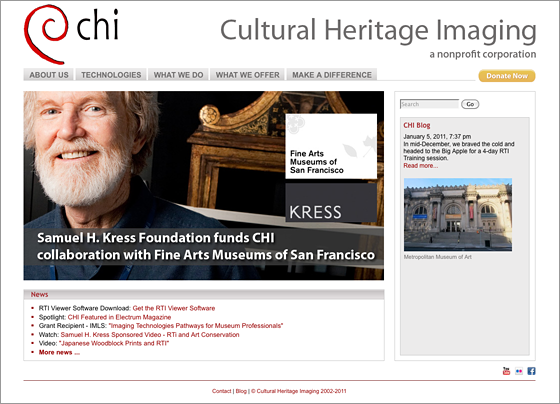Open the WHAT WE OFFER menu
The image size is (560, 404).
[x=248, y=75]
